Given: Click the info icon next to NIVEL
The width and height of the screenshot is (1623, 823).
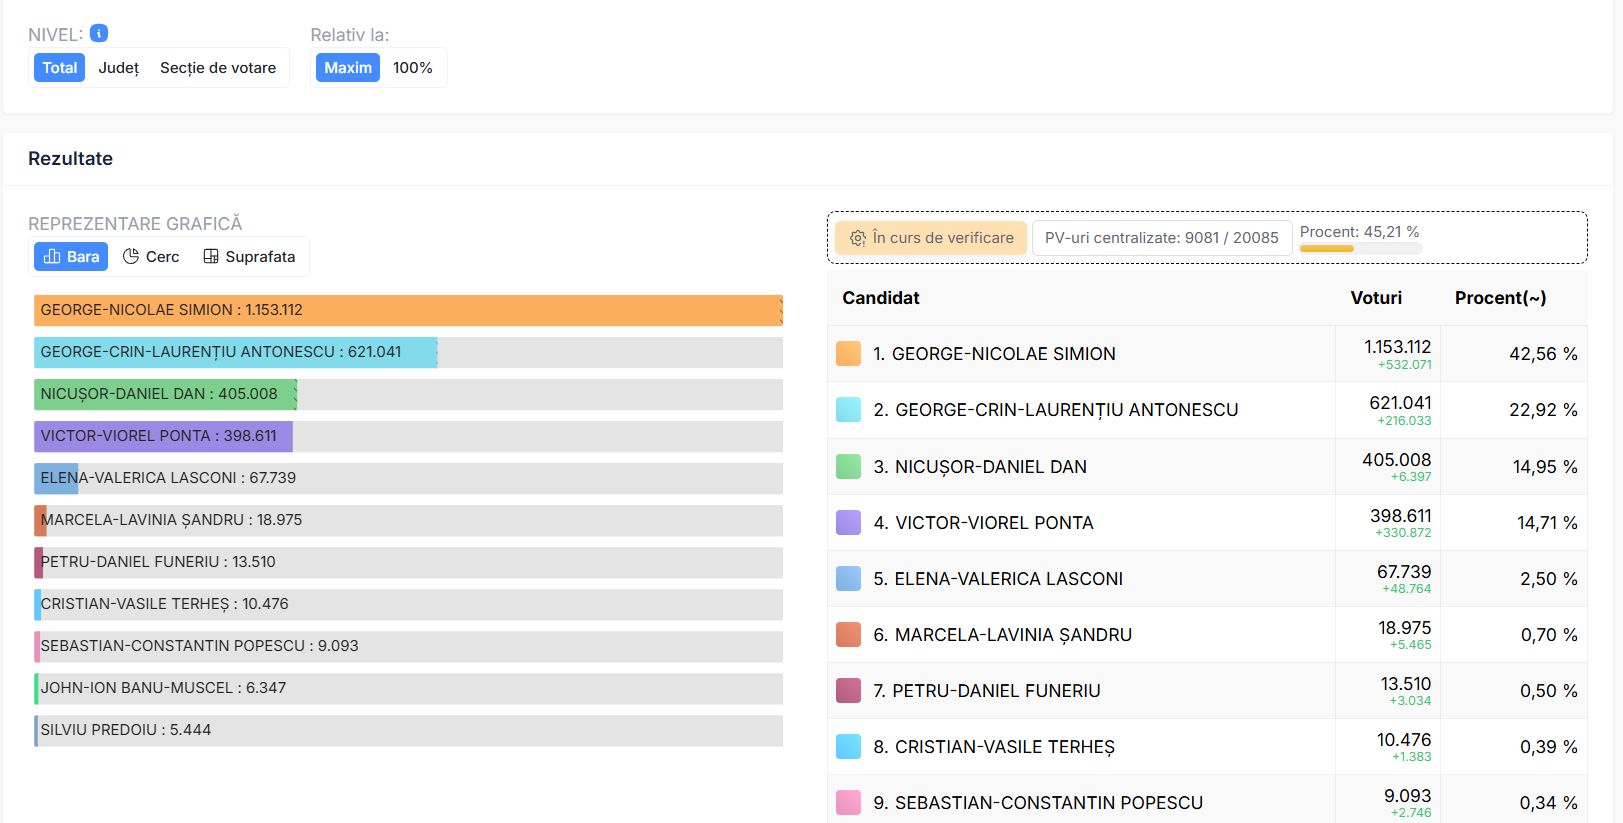Looking at the screenshot, I should (99, 33).
